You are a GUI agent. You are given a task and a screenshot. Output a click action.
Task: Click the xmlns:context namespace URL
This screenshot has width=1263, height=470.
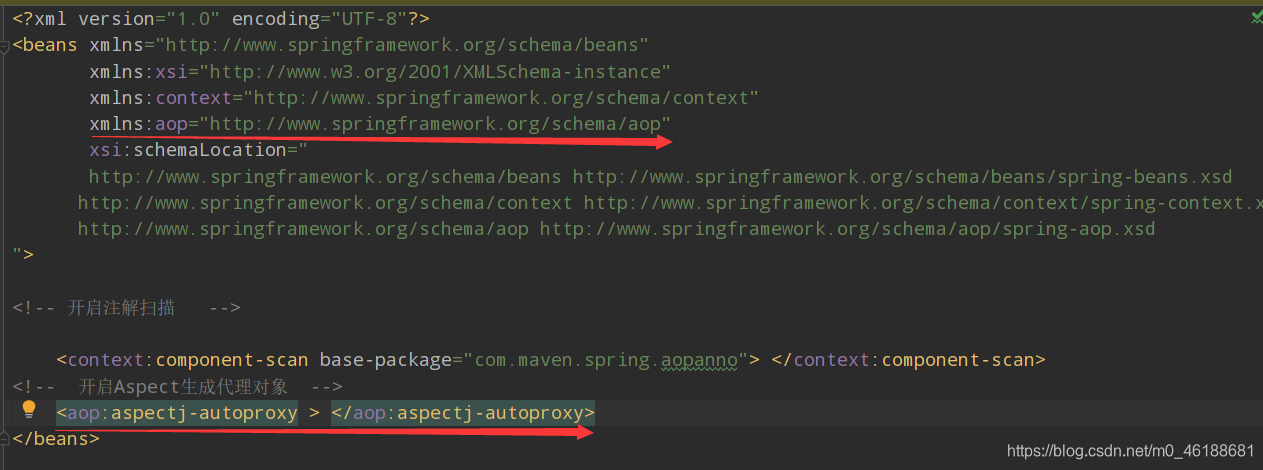coord(501,98)
